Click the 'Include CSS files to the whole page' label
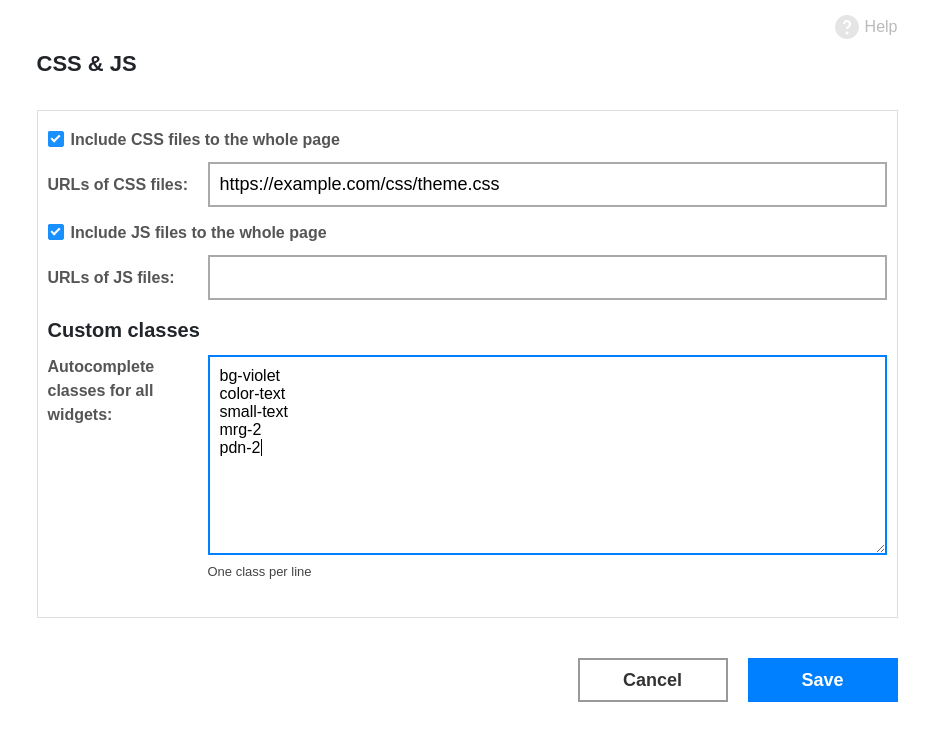The width and height of the screenshot is (935, 740). coord(205,140)
